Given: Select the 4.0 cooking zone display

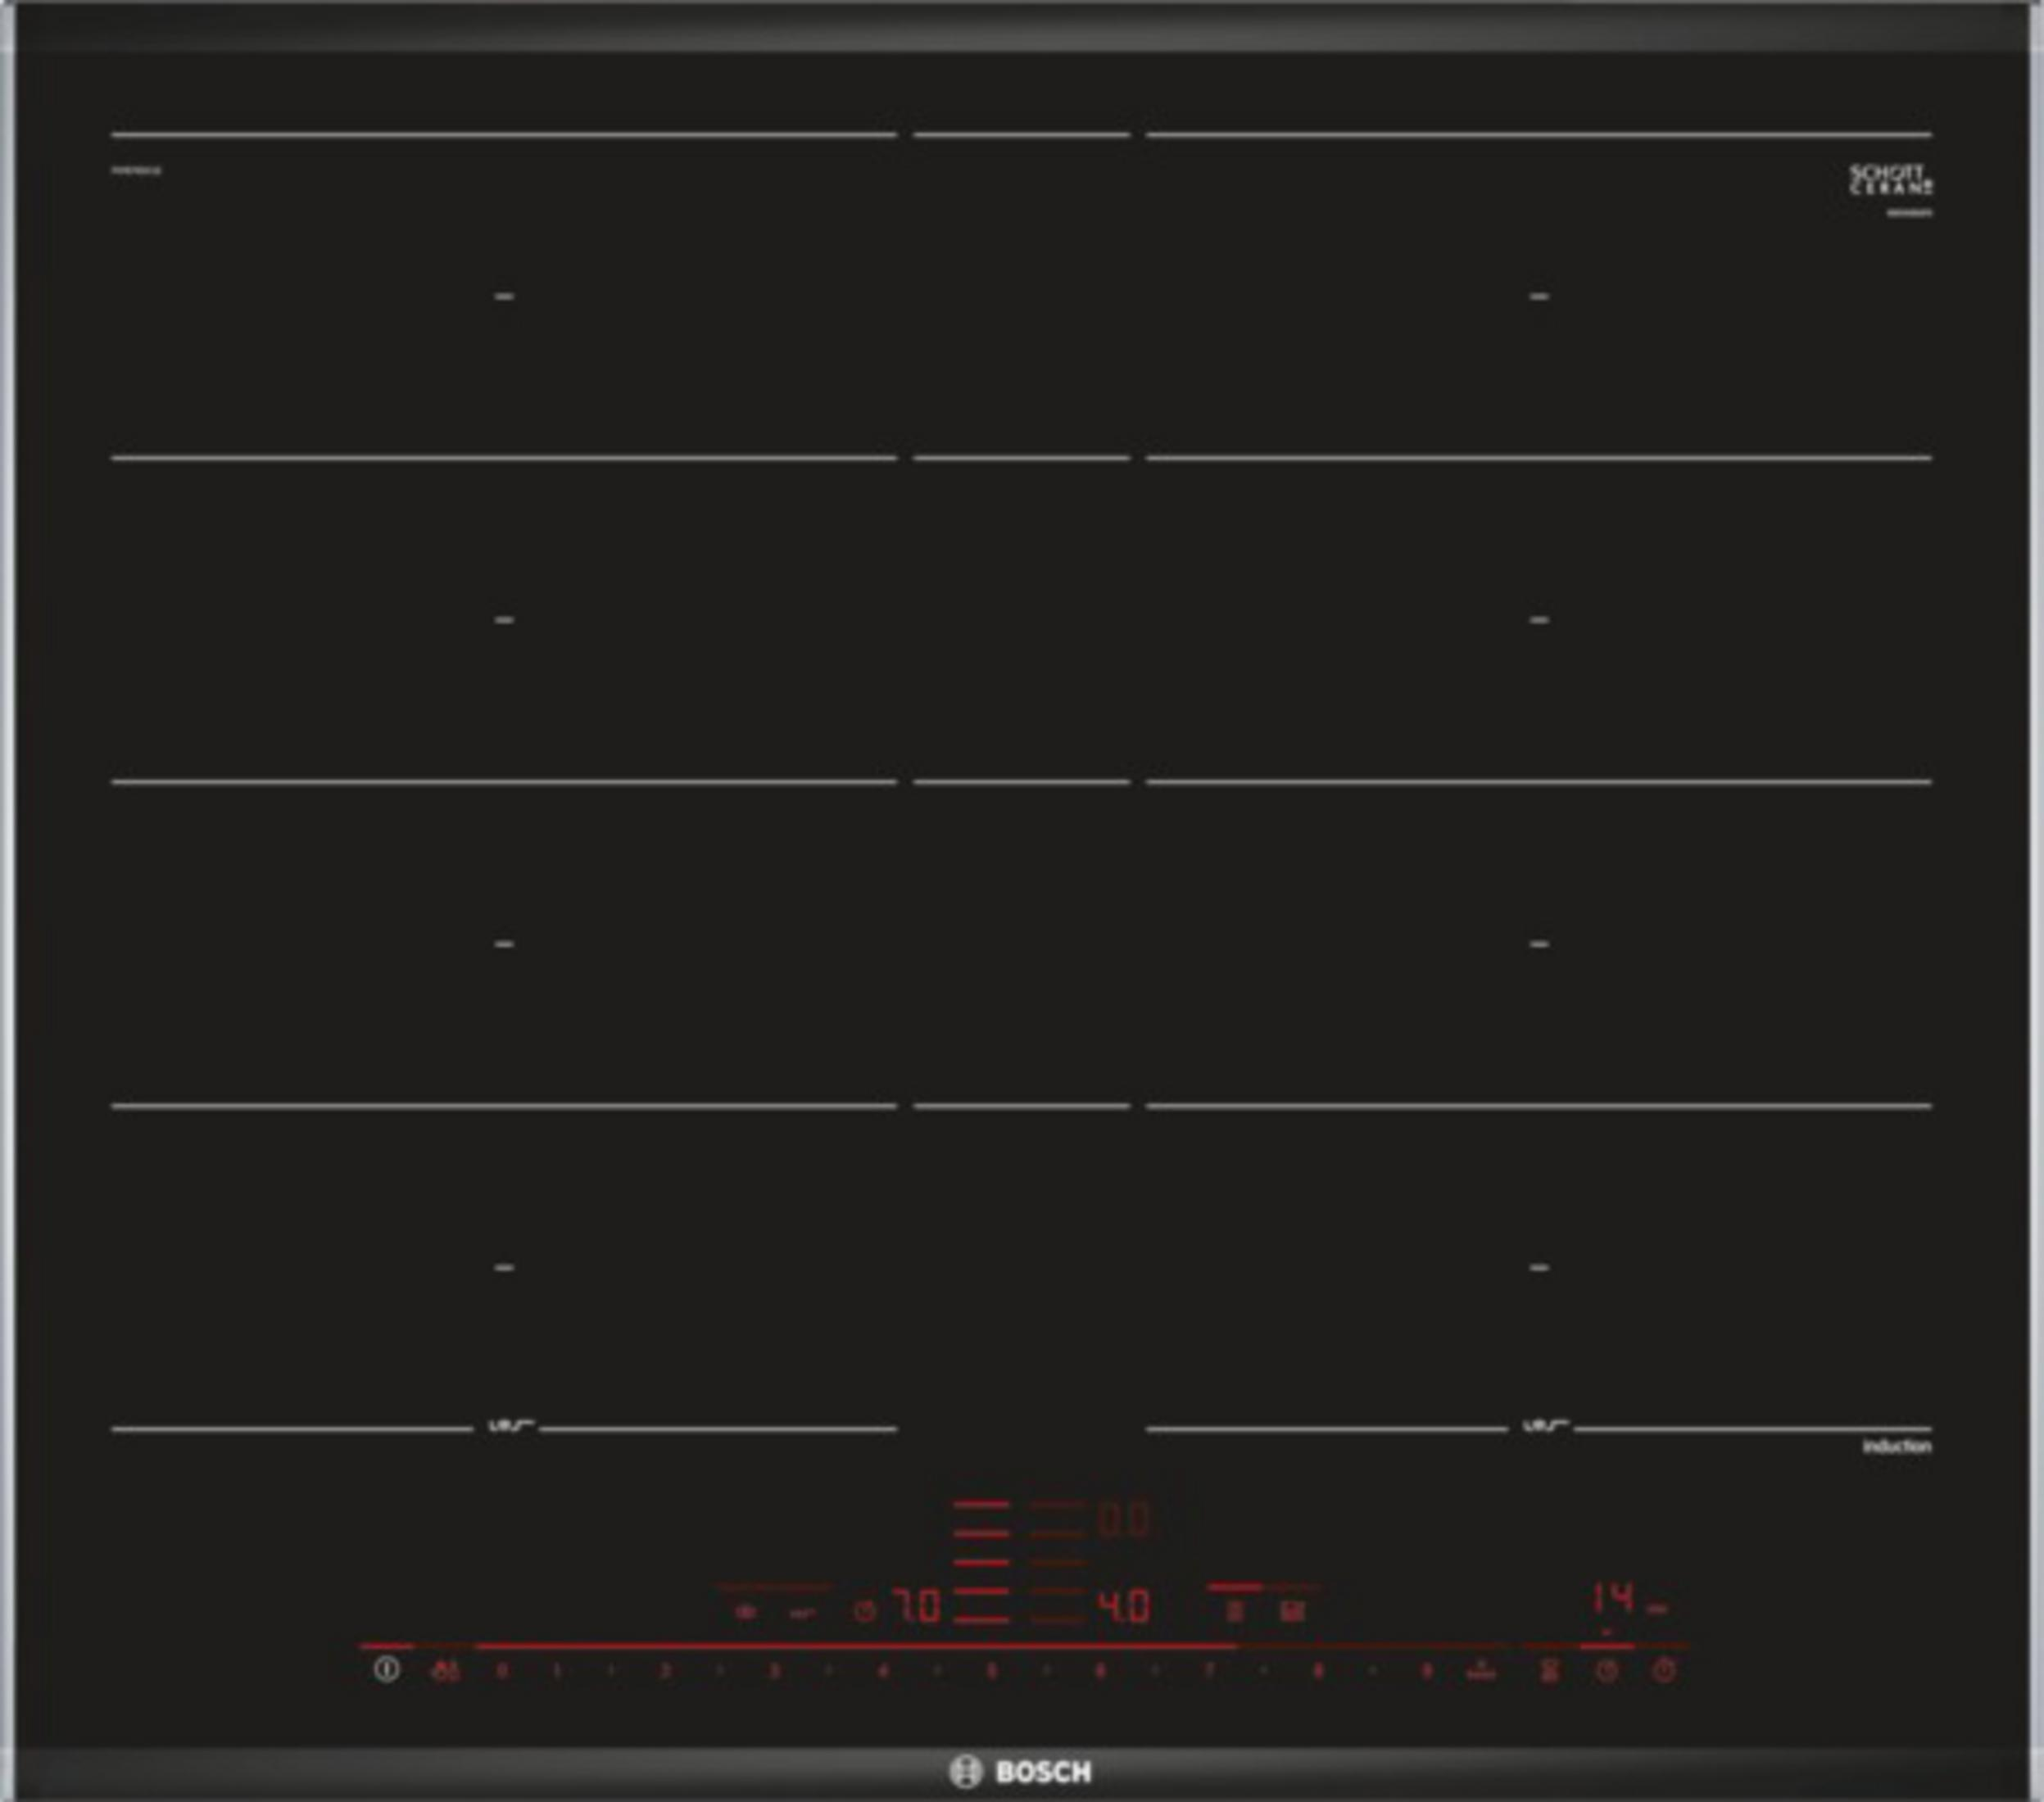Looking at the screenshot, I should pyautogui.click(x=1125, y=1607).
